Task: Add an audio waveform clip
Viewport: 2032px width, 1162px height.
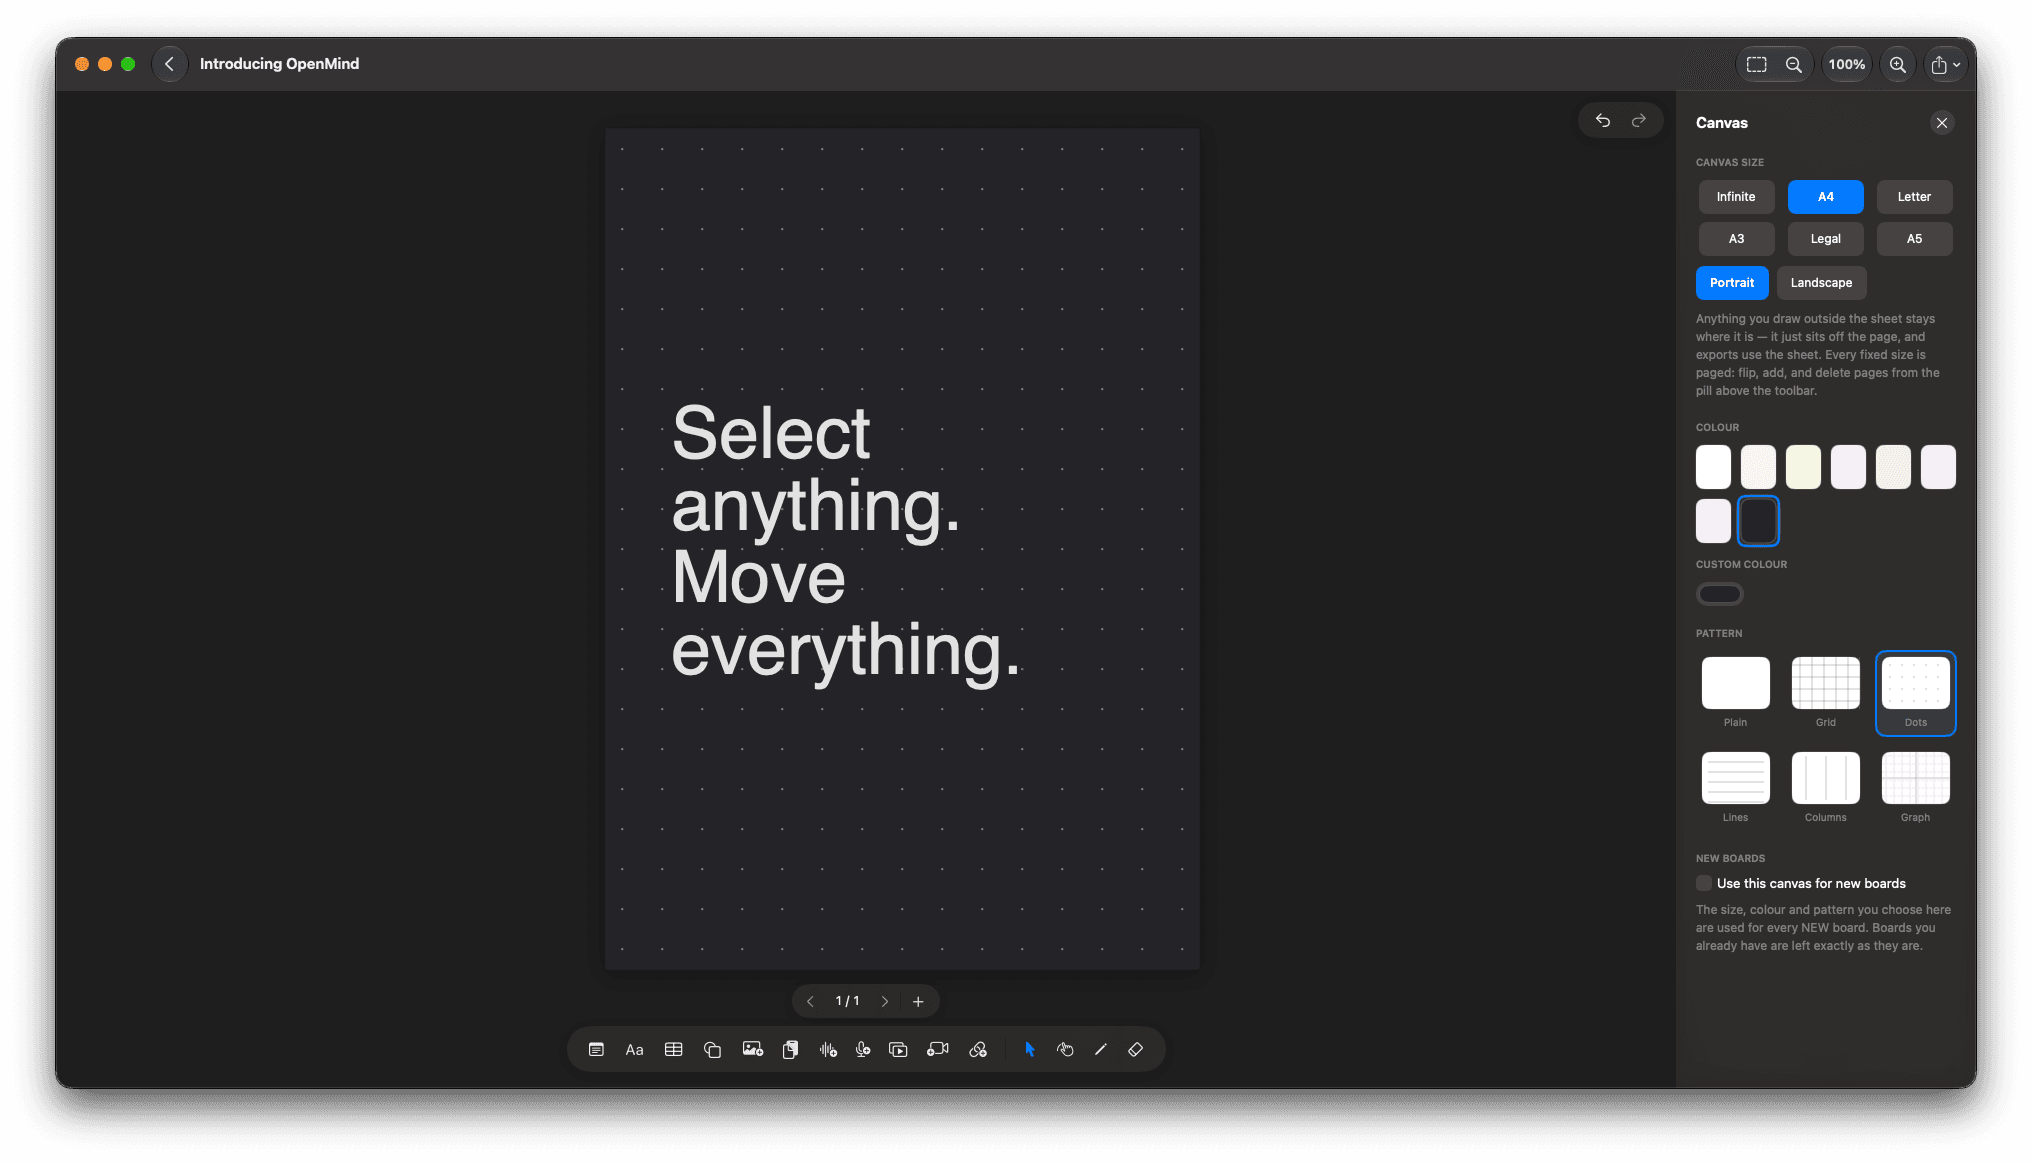Action: [828, 1049]
